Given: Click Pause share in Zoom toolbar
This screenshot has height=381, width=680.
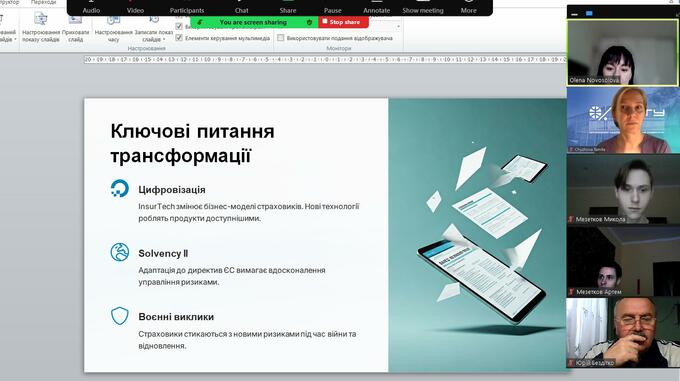Looking at the screenshot, I should coord(333,8).
